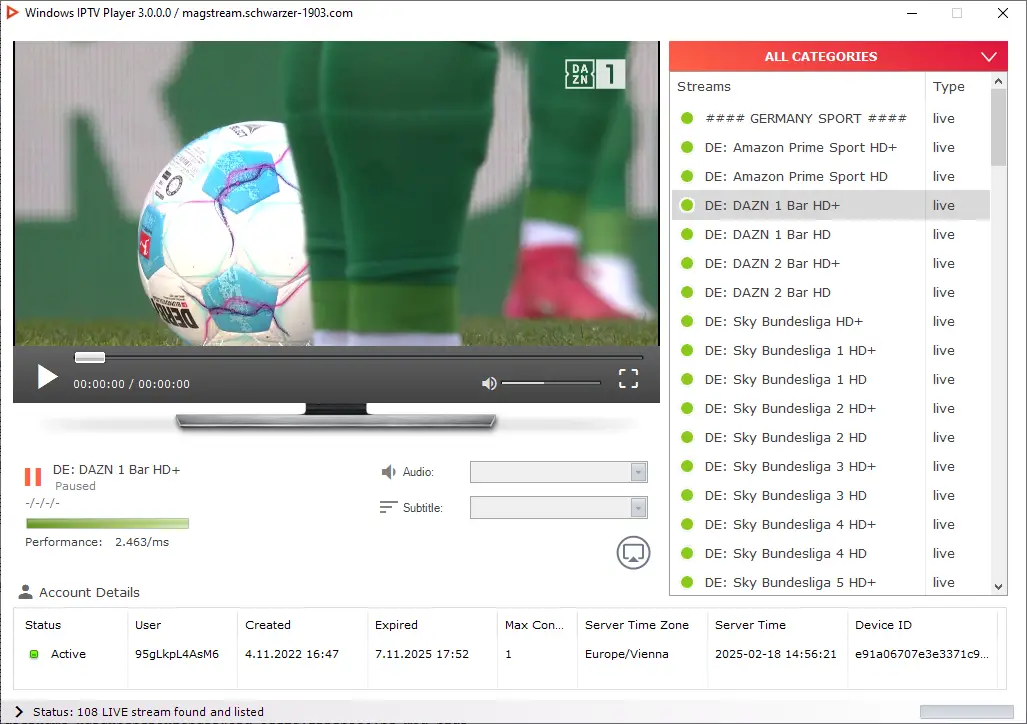Click the Device ID column header
This screenshot has height=724, width=1027.
point(883,625)
